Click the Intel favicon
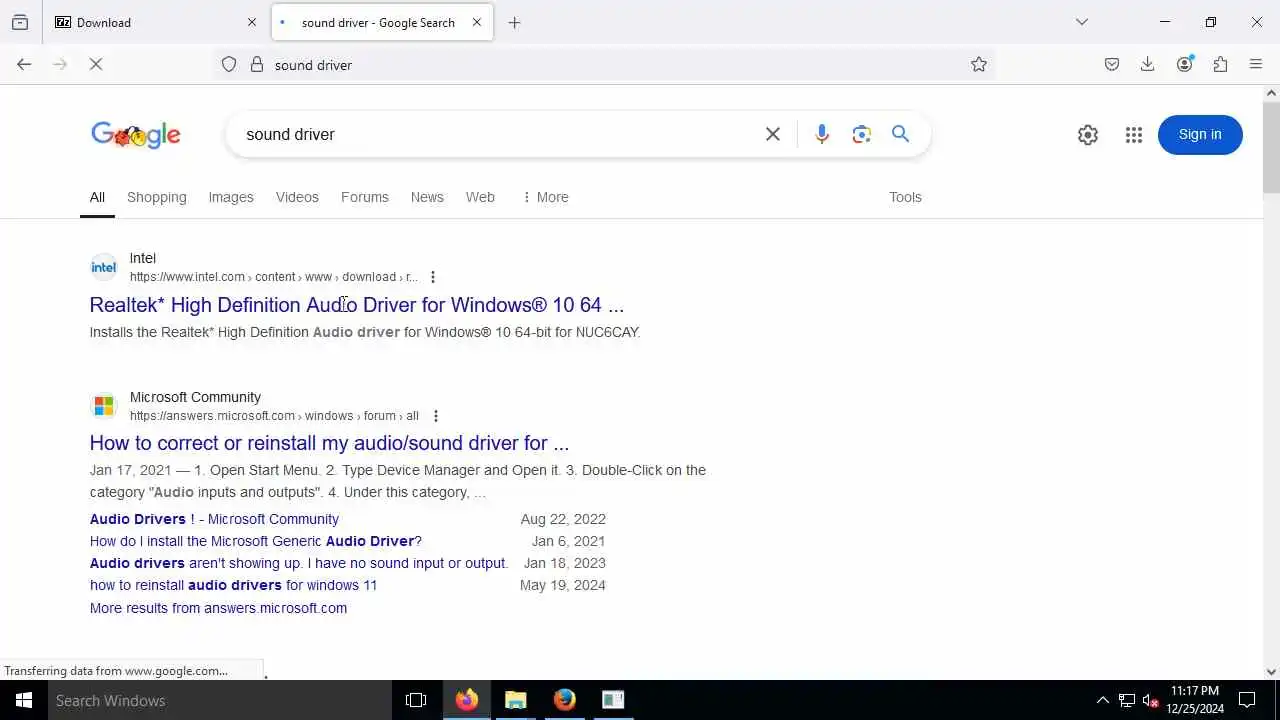The width and height of the screenshot is (1280, 720). tap(104, 267)
